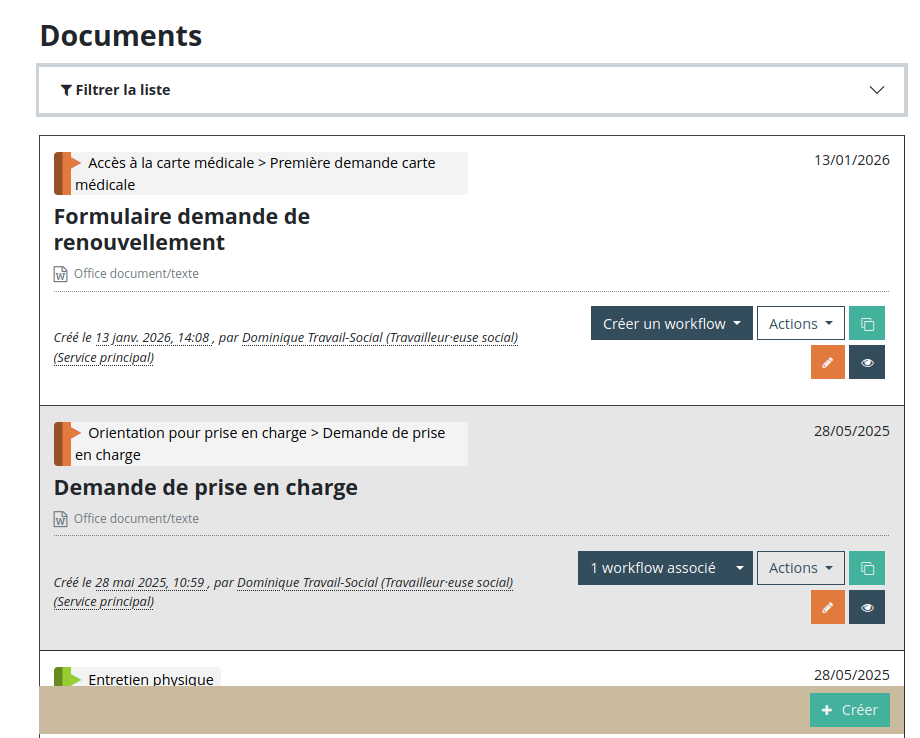The height and width of the screenshot is (738, 920).
Task: Edit Demande de prise en charge with pencil icon
Action: click(x=827, y=607)
